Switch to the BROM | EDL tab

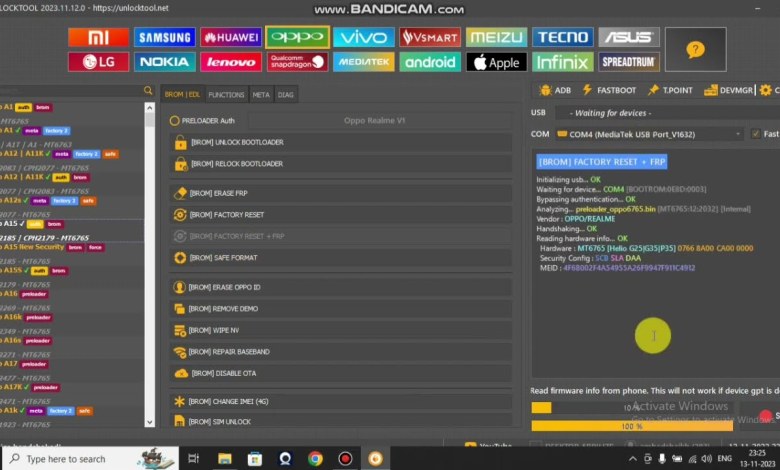click(182, 94)
